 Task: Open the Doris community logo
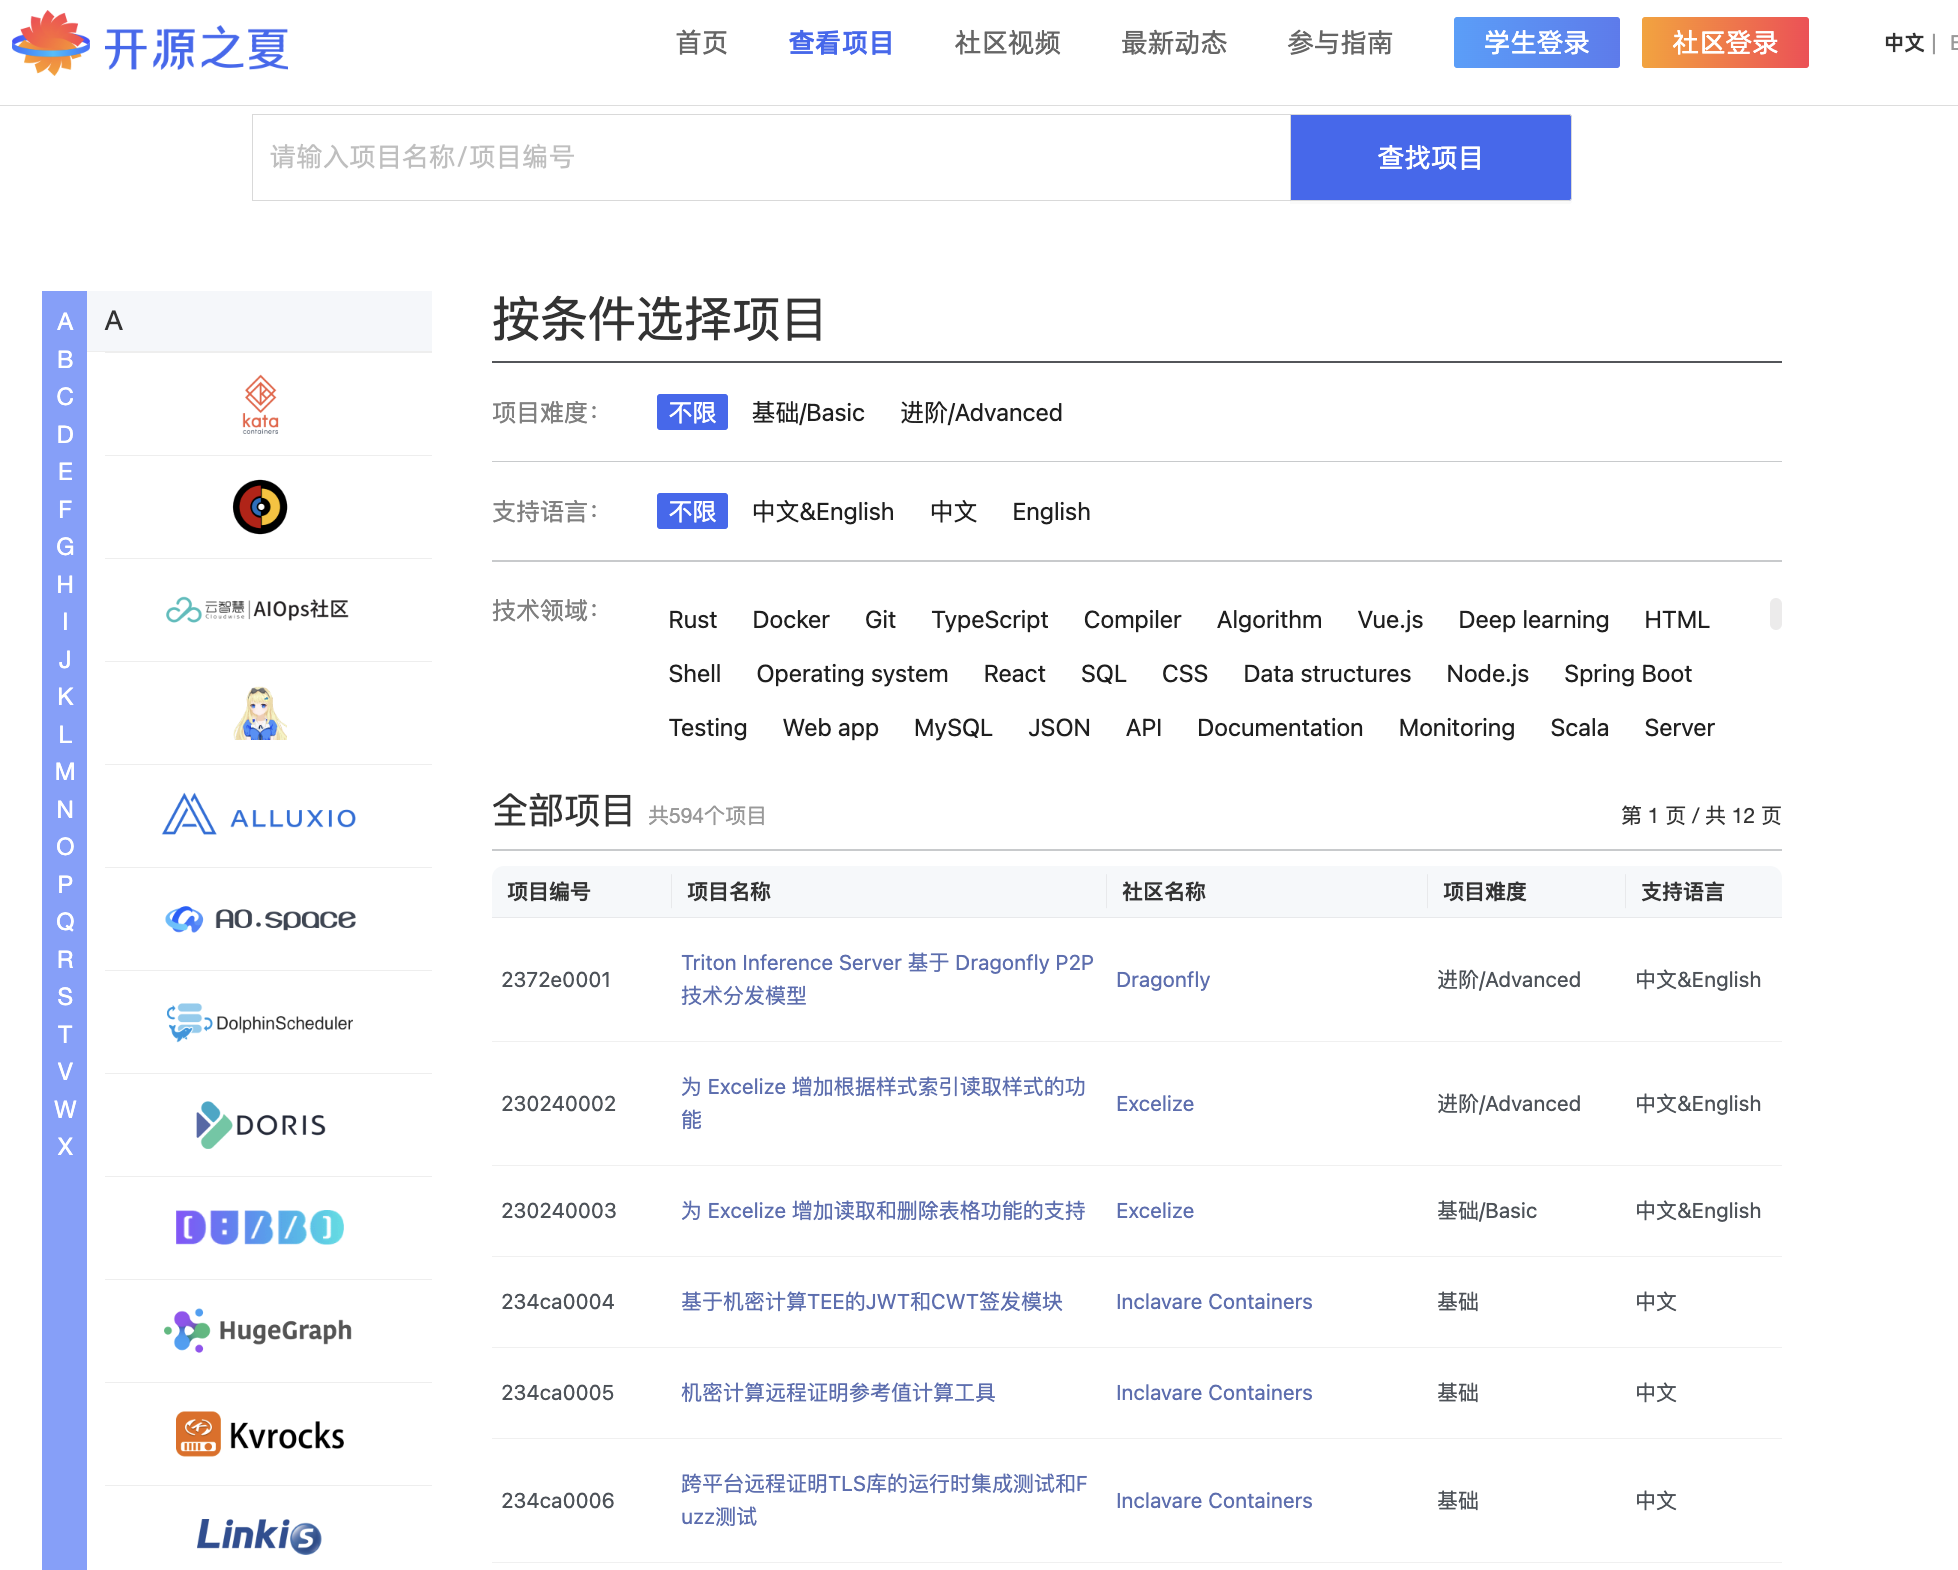(x=260, y=1125)
